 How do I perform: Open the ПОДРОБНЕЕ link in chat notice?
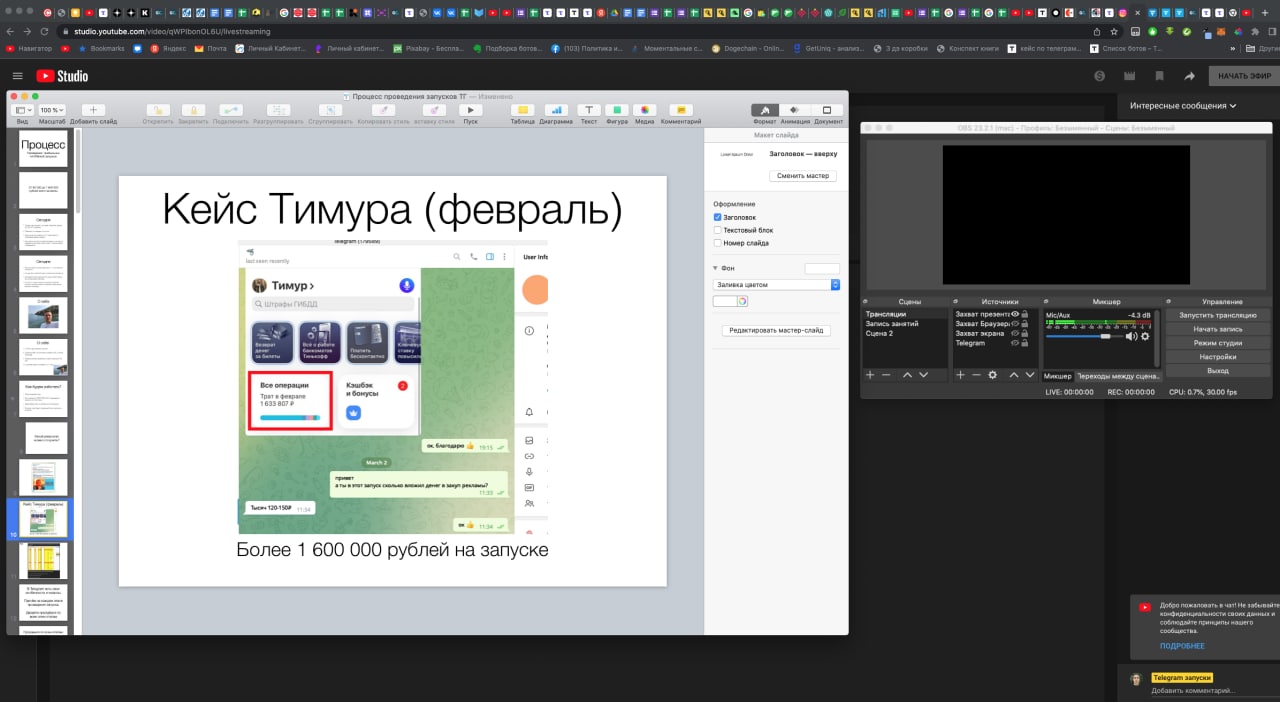pos(1182,646)
